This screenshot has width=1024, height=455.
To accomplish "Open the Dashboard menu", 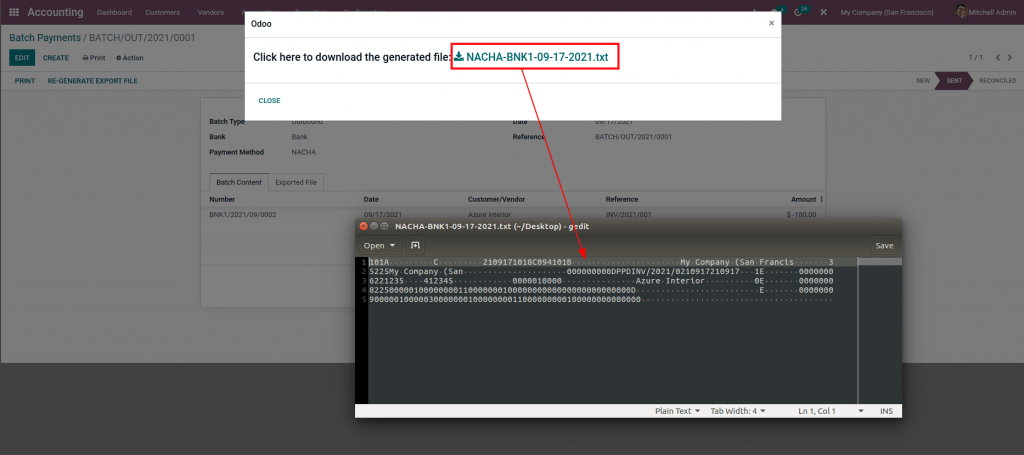I will pos(114,12).
